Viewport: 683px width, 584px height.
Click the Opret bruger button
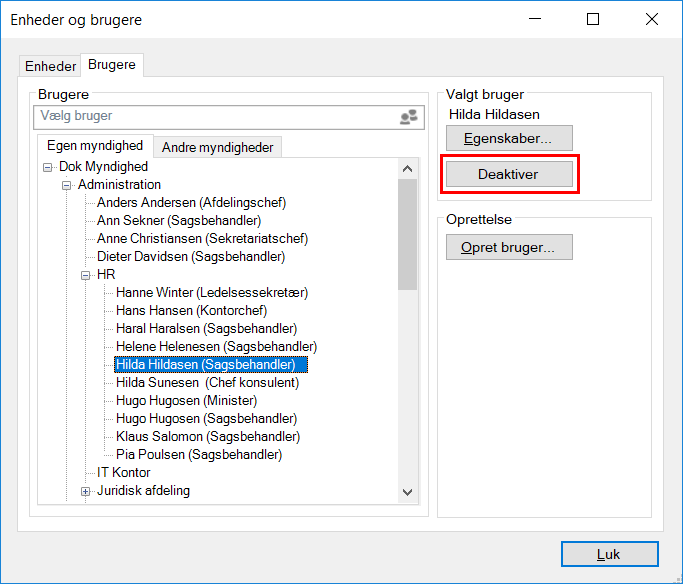click(x=509, y=247)
